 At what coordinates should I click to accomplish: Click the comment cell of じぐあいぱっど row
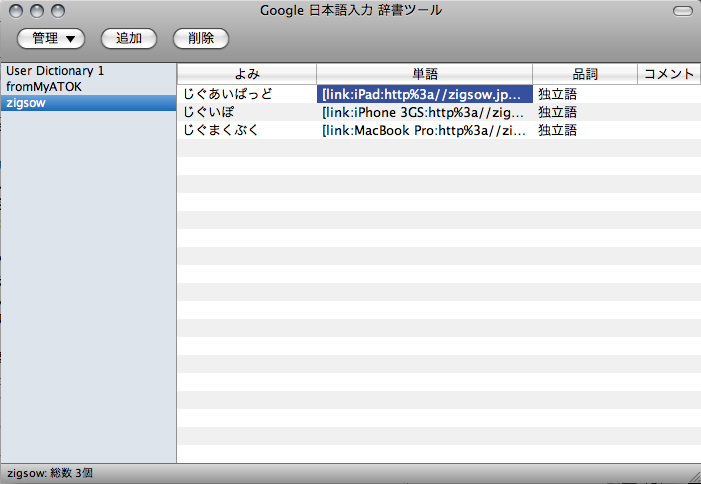coord(669,94)
